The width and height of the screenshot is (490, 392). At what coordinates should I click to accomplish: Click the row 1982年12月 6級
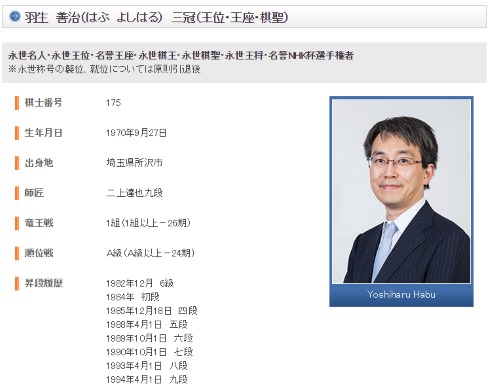pos(140,283)
